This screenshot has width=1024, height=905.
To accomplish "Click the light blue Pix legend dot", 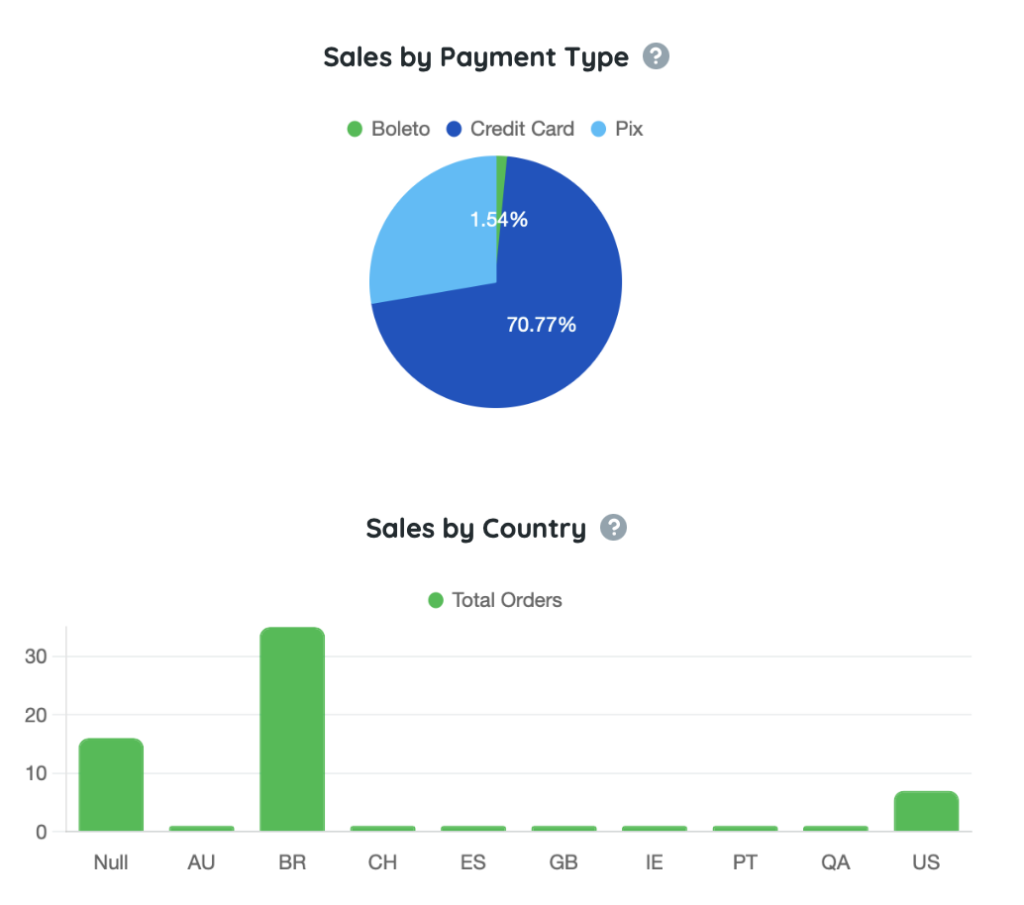I will (x=598, y=129).
